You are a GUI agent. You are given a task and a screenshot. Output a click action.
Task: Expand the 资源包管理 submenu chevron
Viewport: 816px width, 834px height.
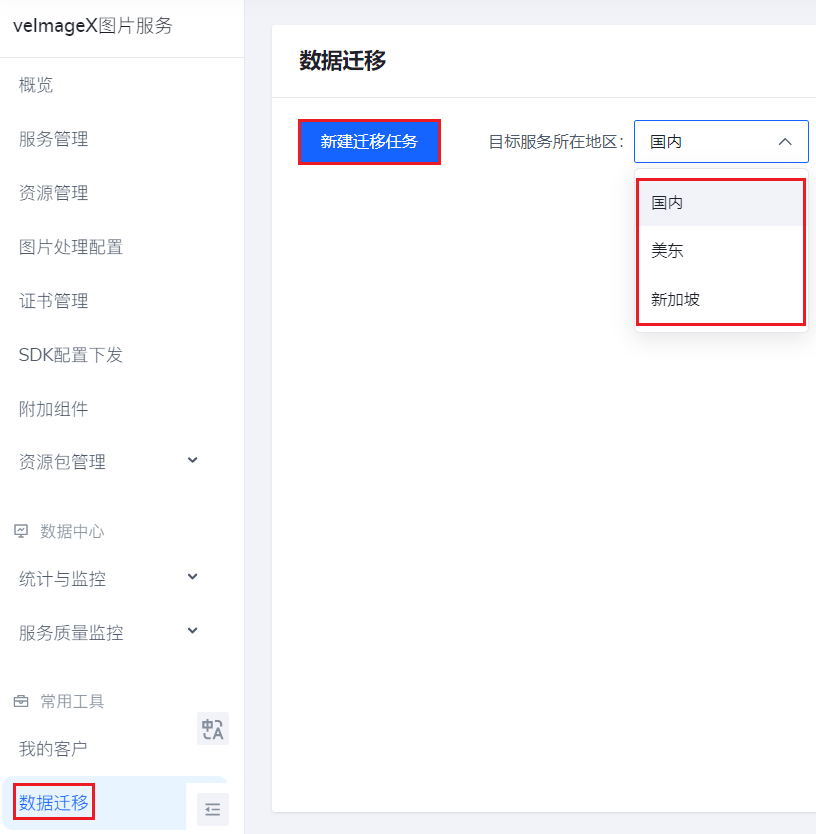pyautogui.click(x=193, y=460)
